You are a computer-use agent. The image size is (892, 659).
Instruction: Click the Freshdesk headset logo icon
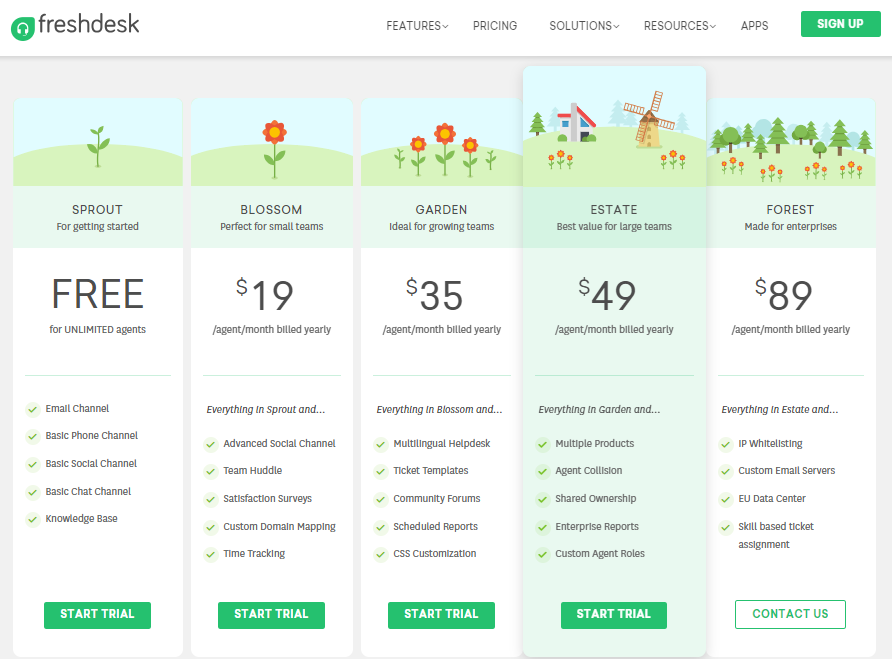23,28
